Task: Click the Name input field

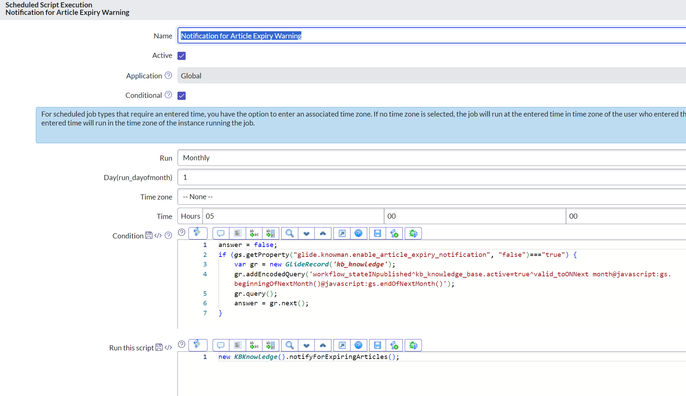Action: coord(431,35)
